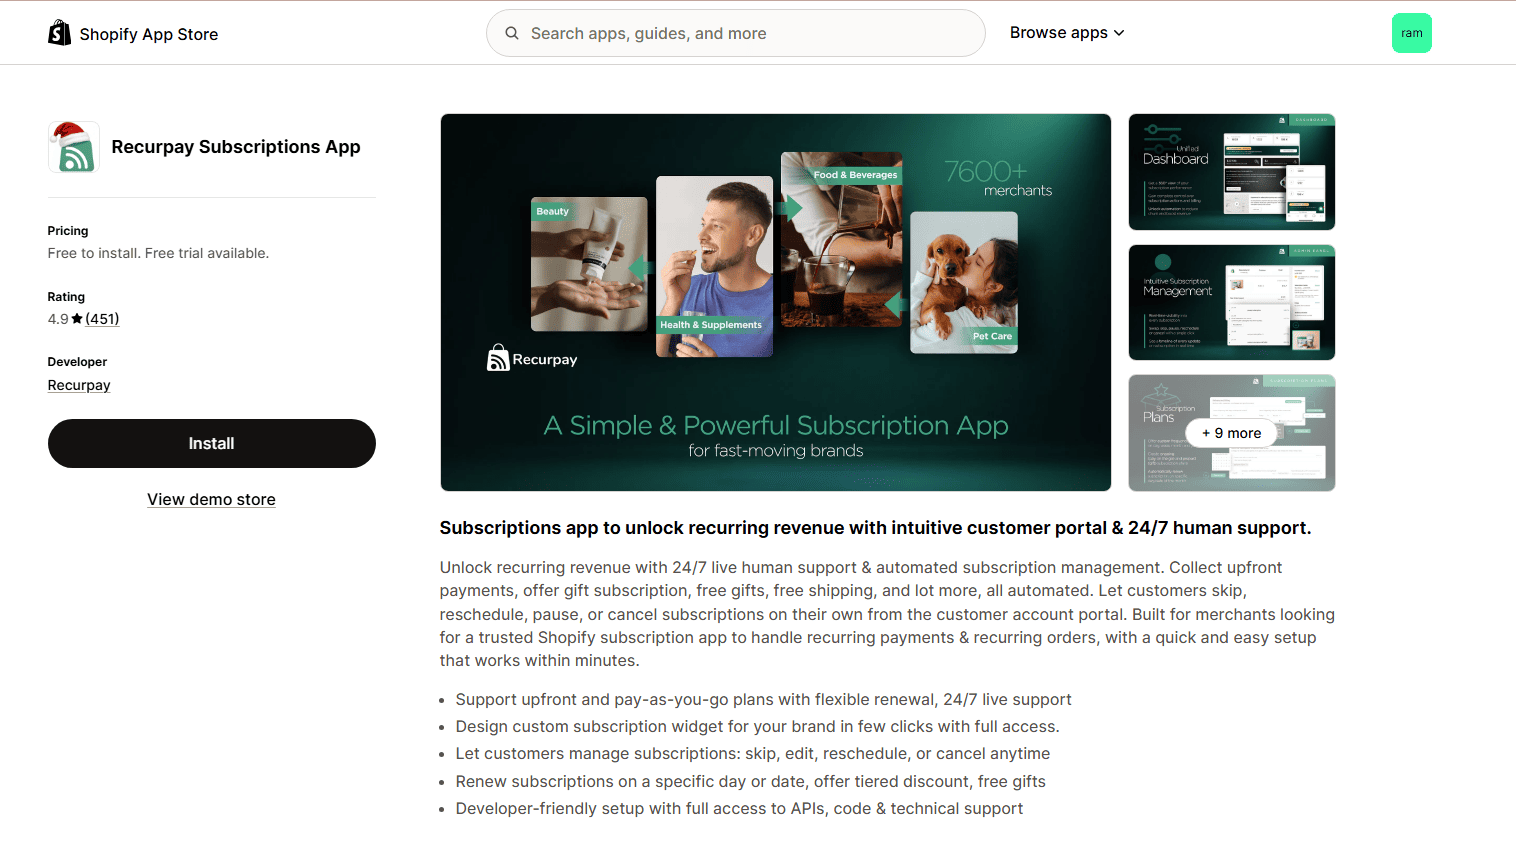Click the Install button
The image size is (1516, 854).
(212, 443)
